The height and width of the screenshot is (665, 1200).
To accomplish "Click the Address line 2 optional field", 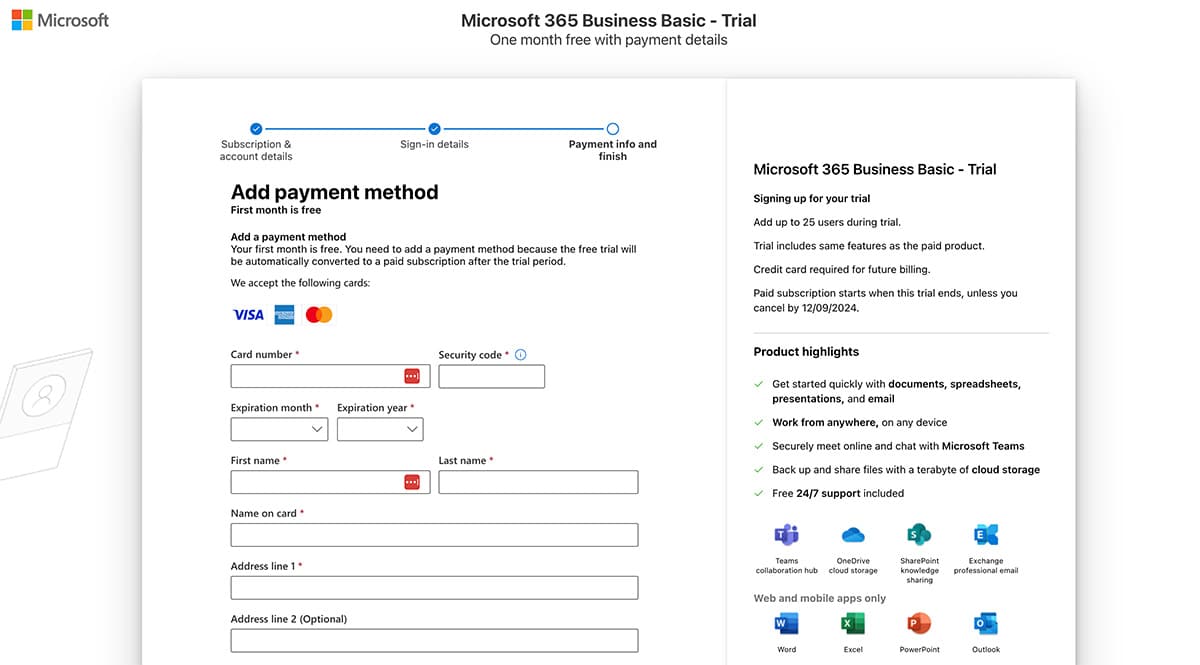I will point(433,640).
